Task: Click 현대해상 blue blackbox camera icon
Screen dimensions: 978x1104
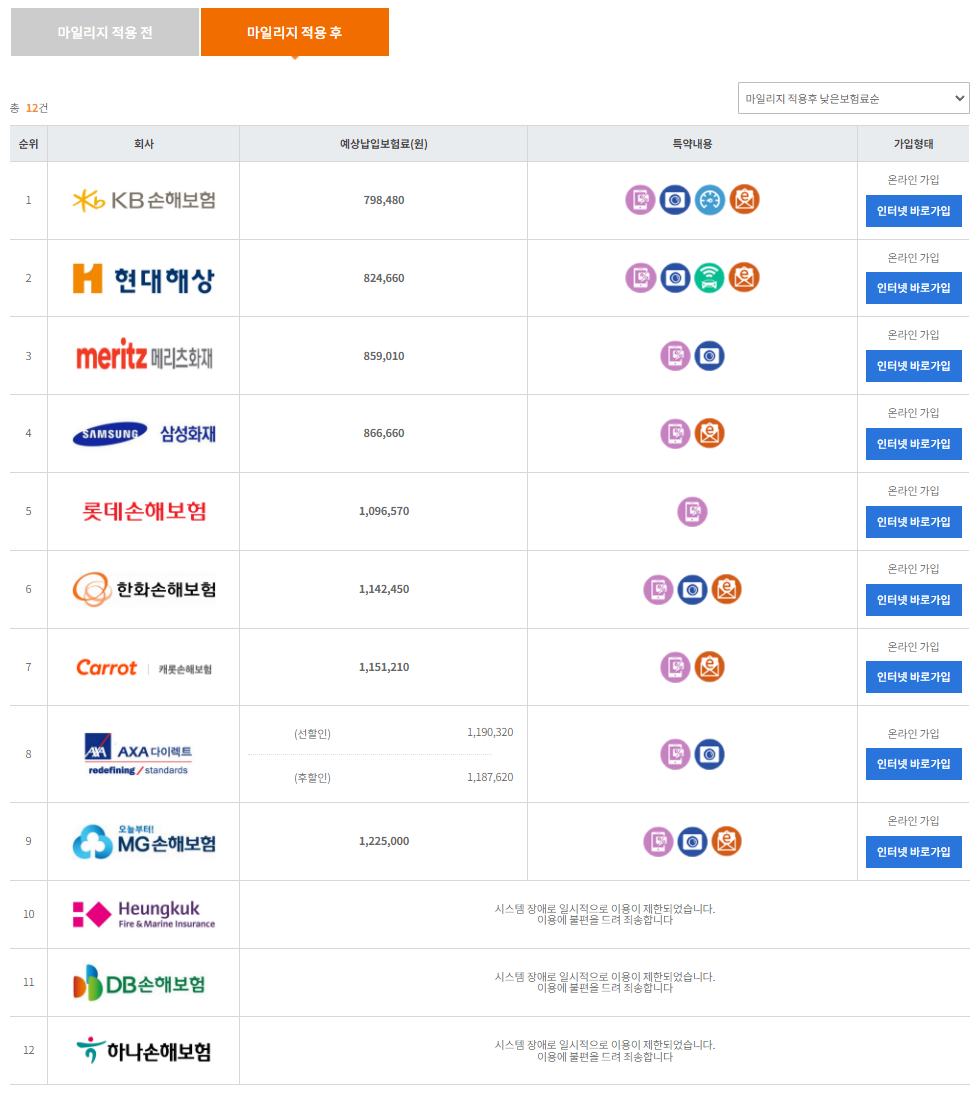Action: tap(675, 278)
